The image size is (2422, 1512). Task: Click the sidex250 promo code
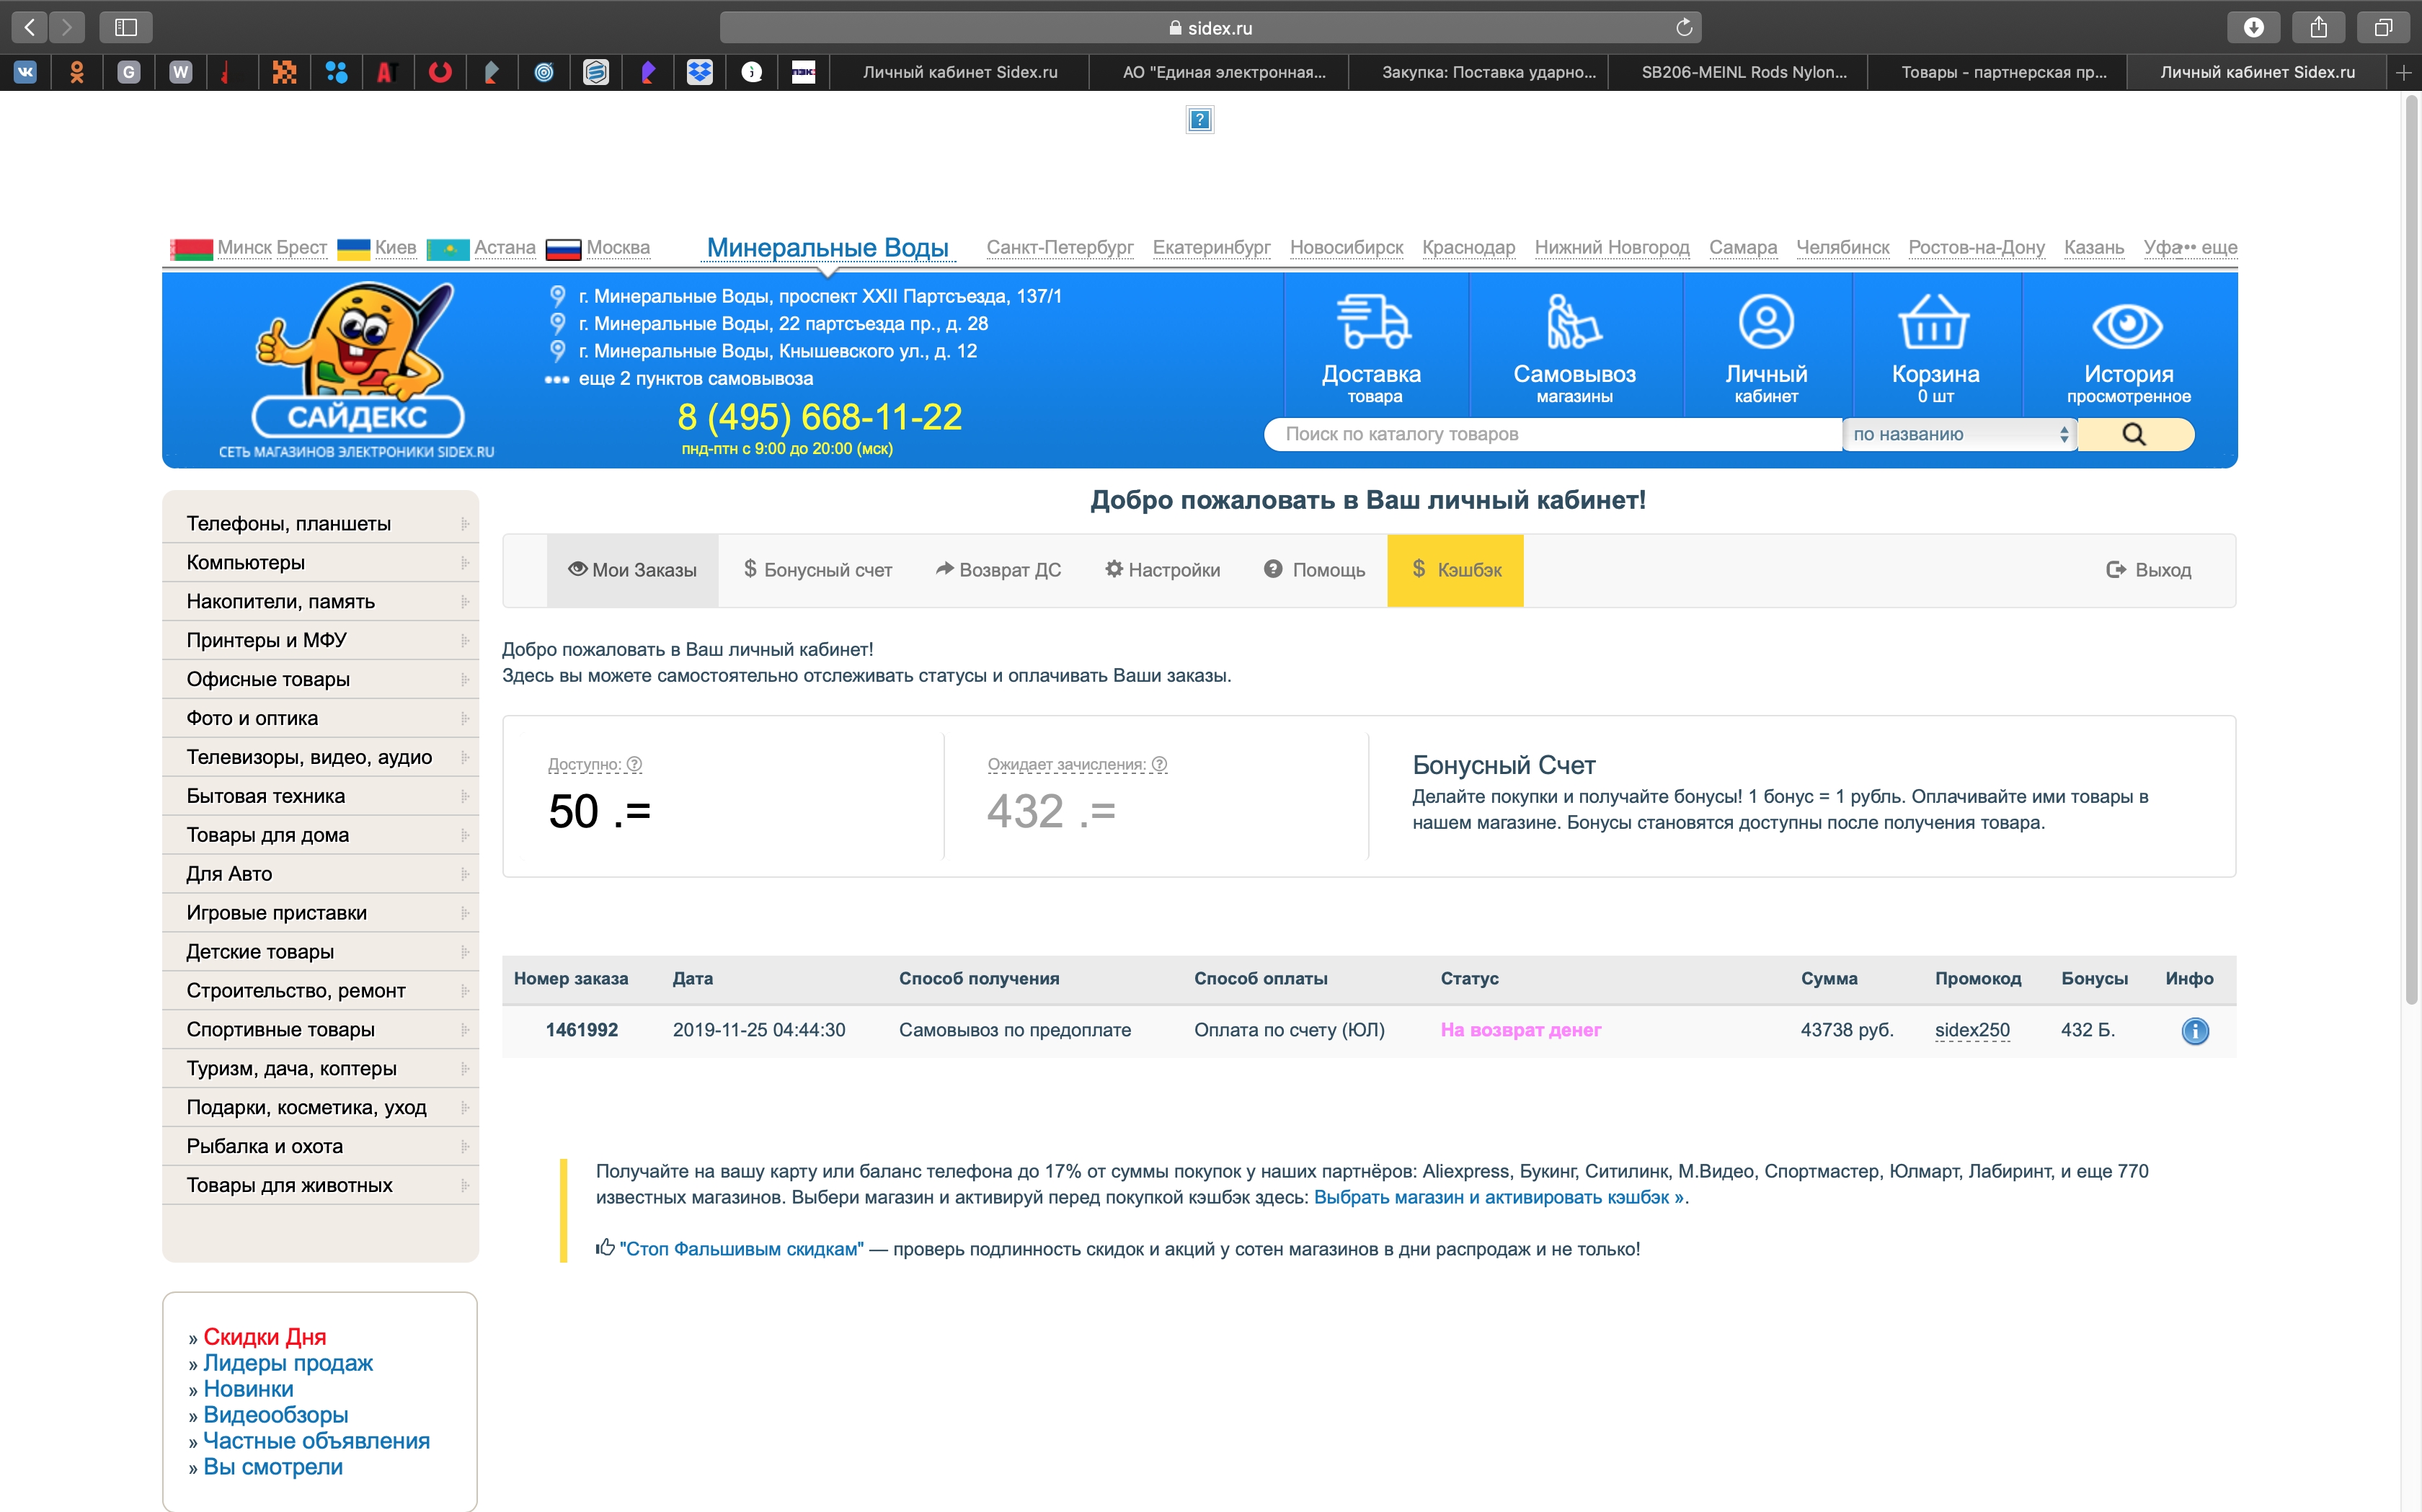click(x=1972, y=1030)
